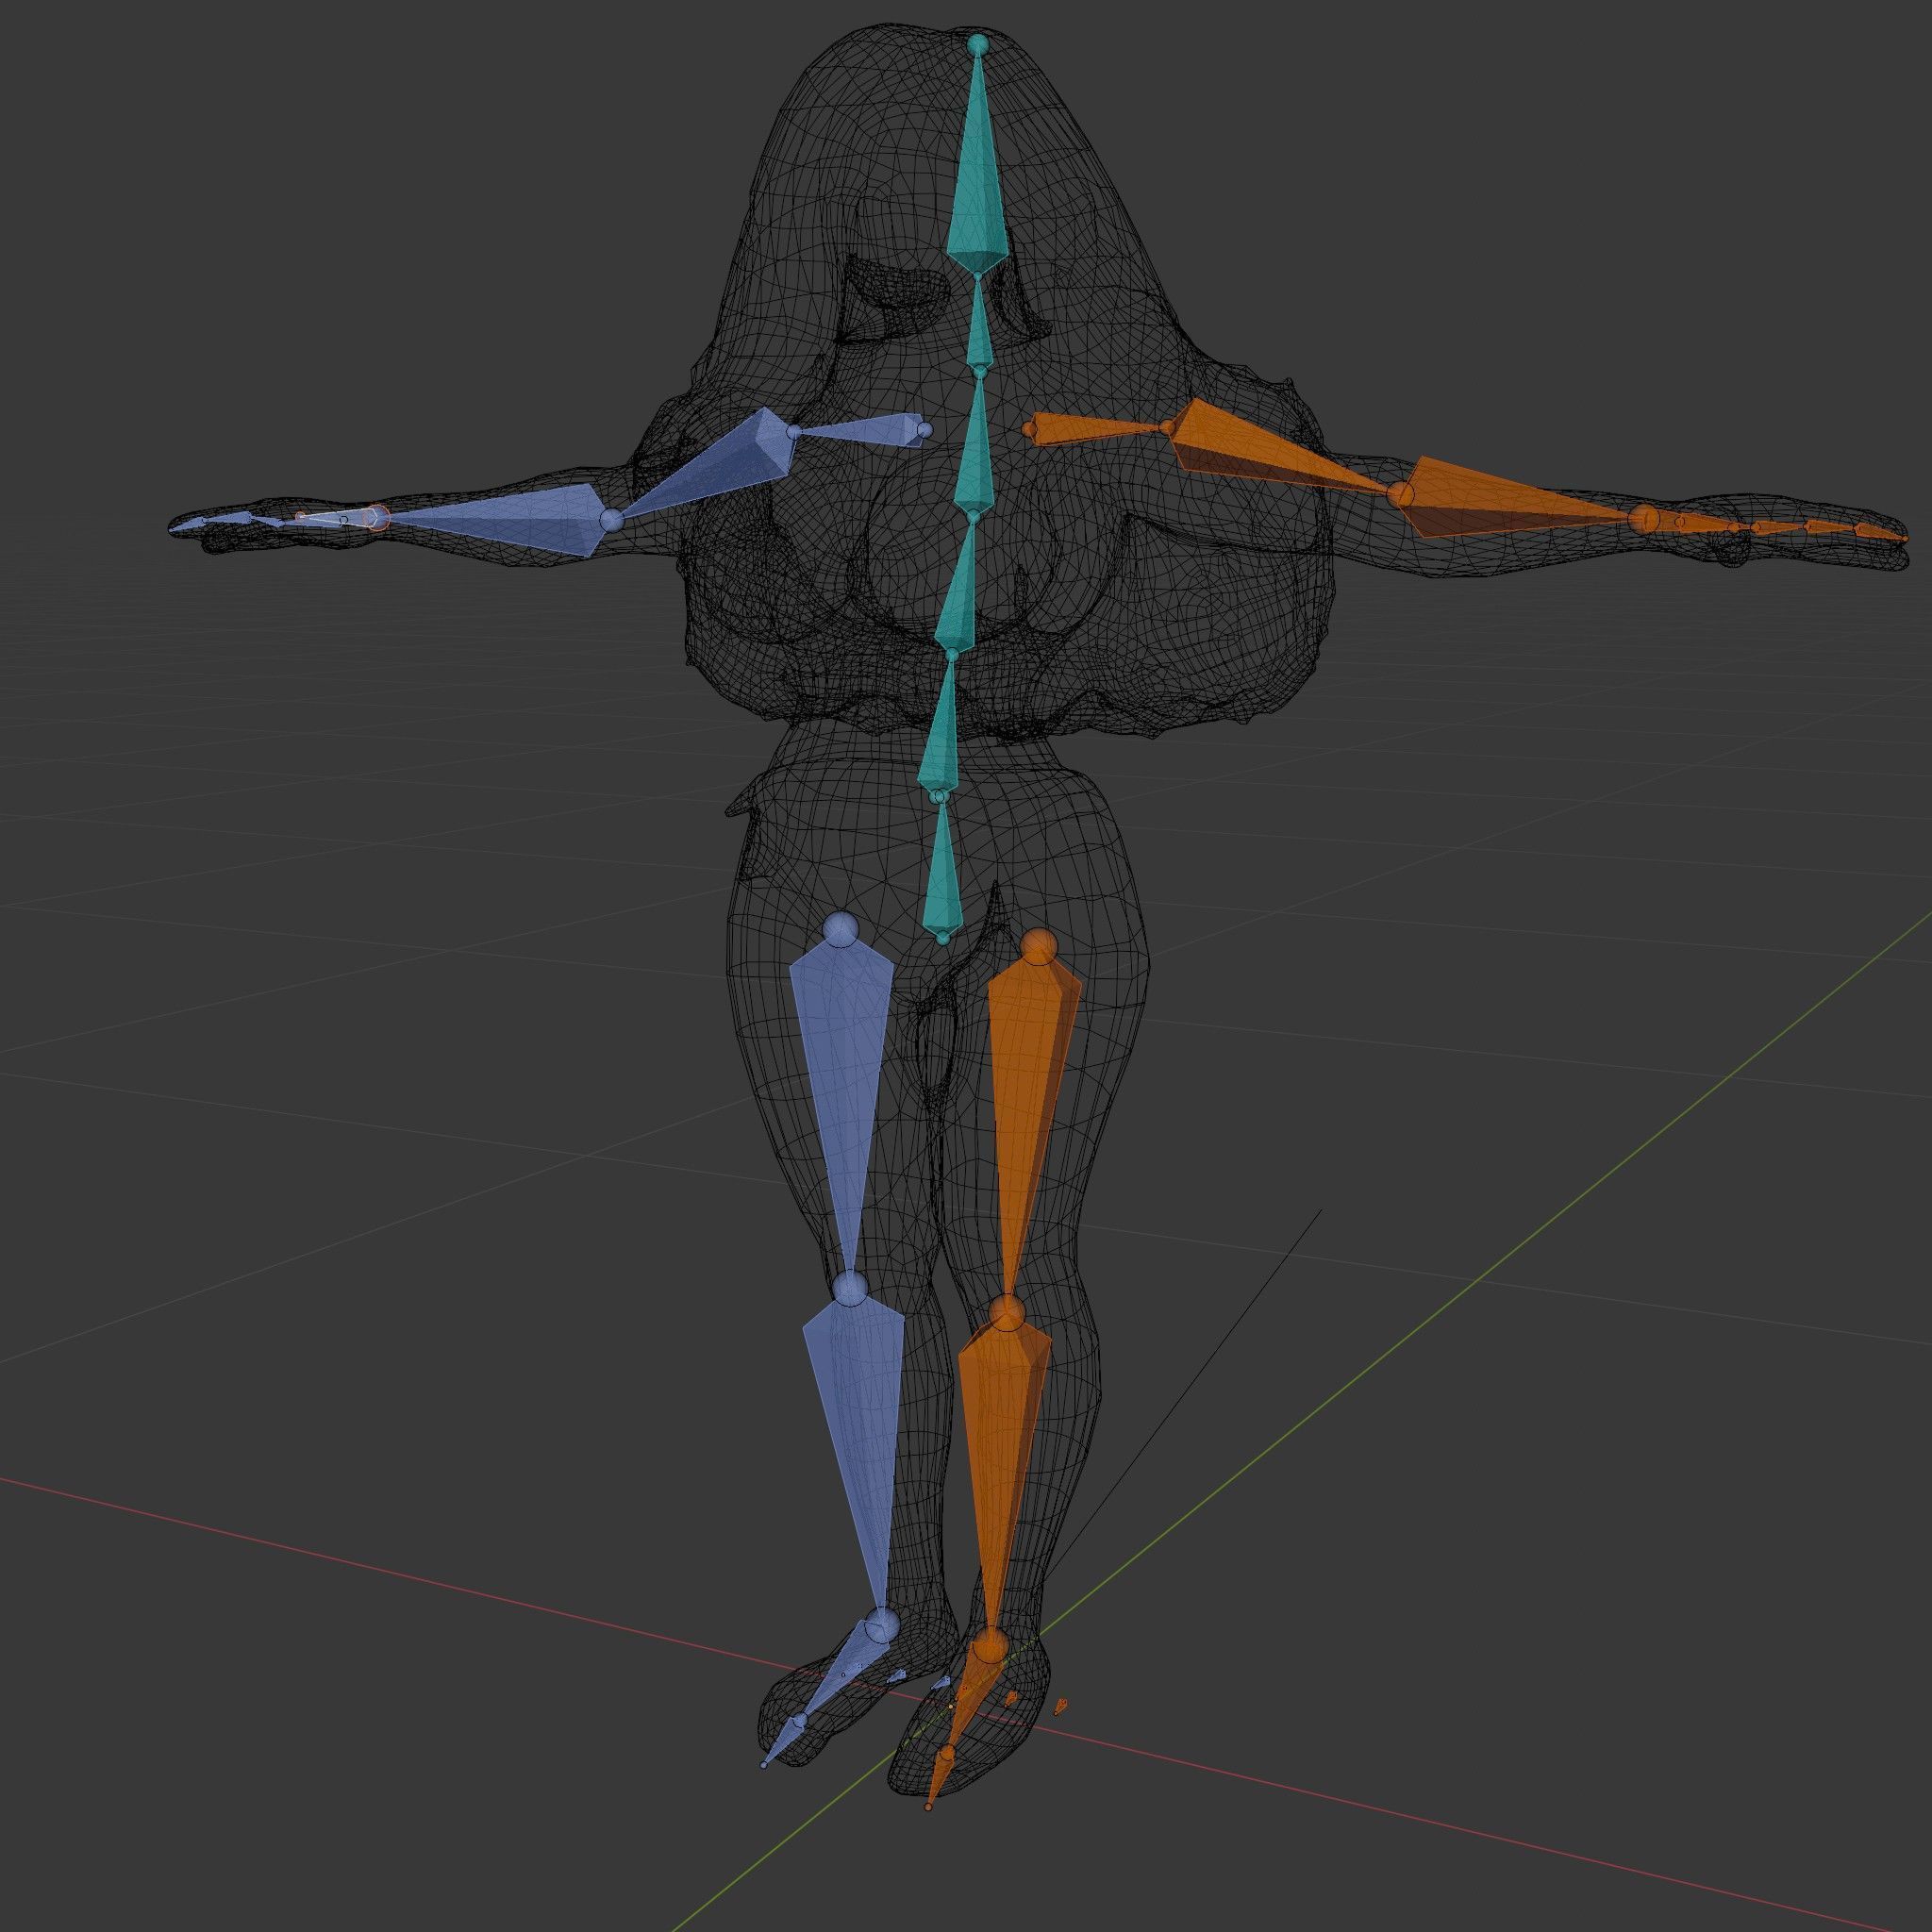This screenshot has height=1932, width=1932.
Task: Click the orange hip joint sphere
Action: point(1039,945)
